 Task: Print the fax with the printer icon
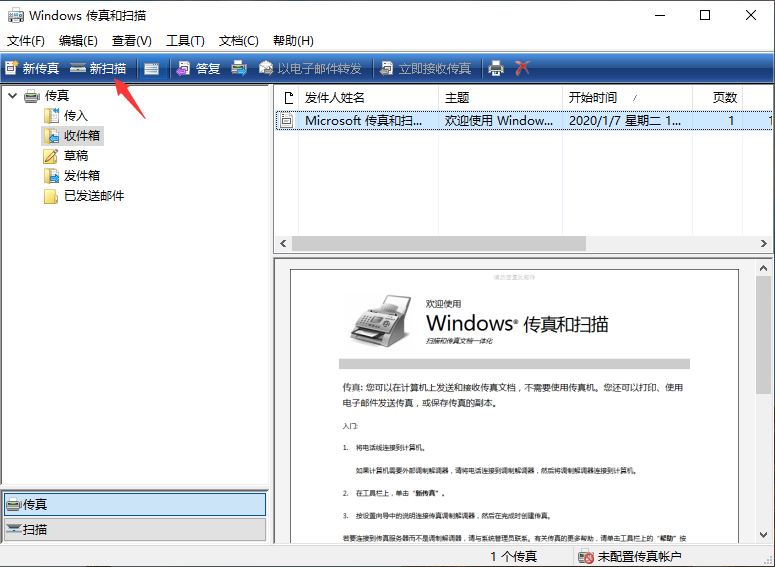pos(495,68)
